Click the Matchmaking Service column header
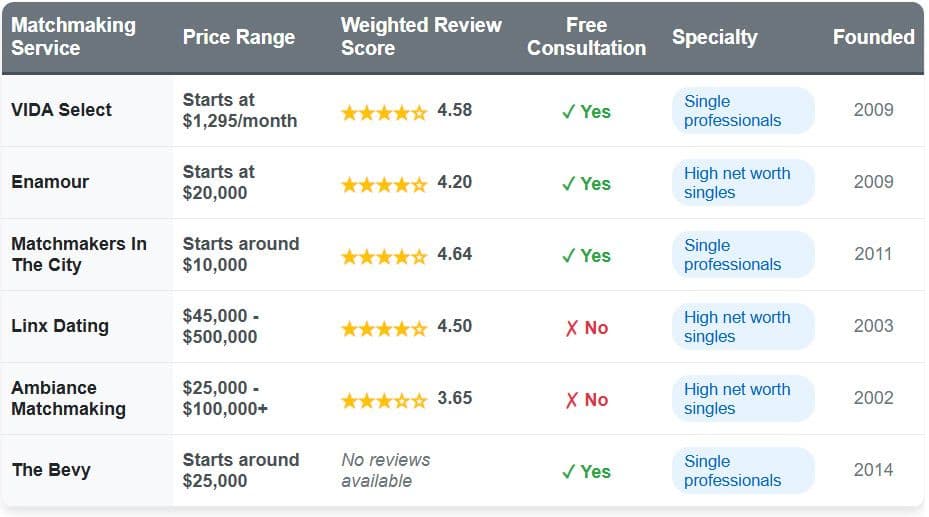Image resolution: width=929 pixels, height=517 pixels. pos(73,37)
